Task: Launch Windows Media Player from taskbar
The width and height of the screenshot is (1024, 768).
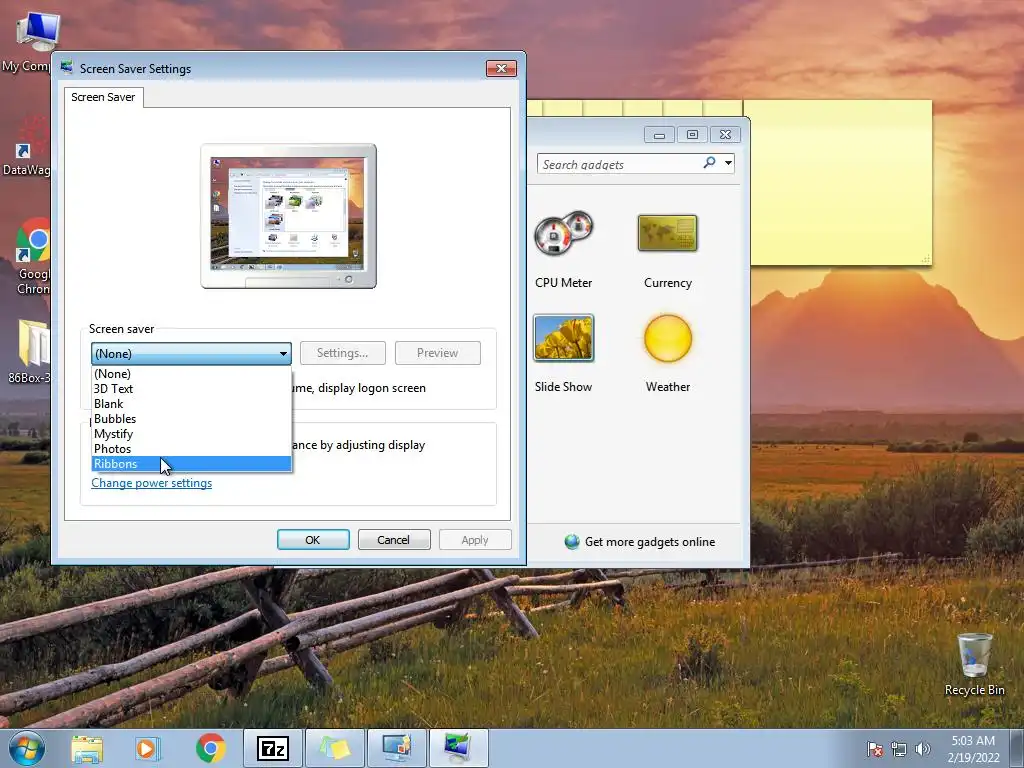Action: (148, 748)
